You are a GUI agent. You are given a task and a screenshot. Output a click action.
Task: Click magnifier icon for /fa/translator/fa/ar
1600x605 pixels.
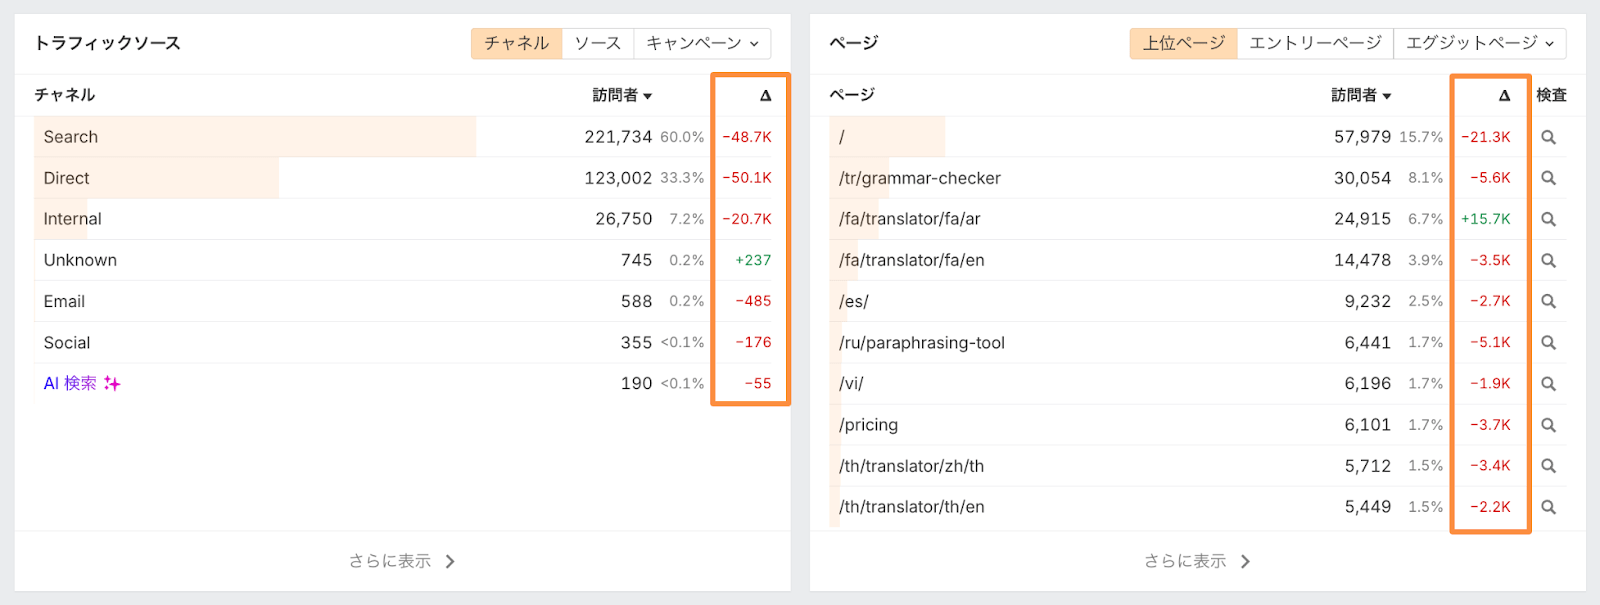point(1548,219)
